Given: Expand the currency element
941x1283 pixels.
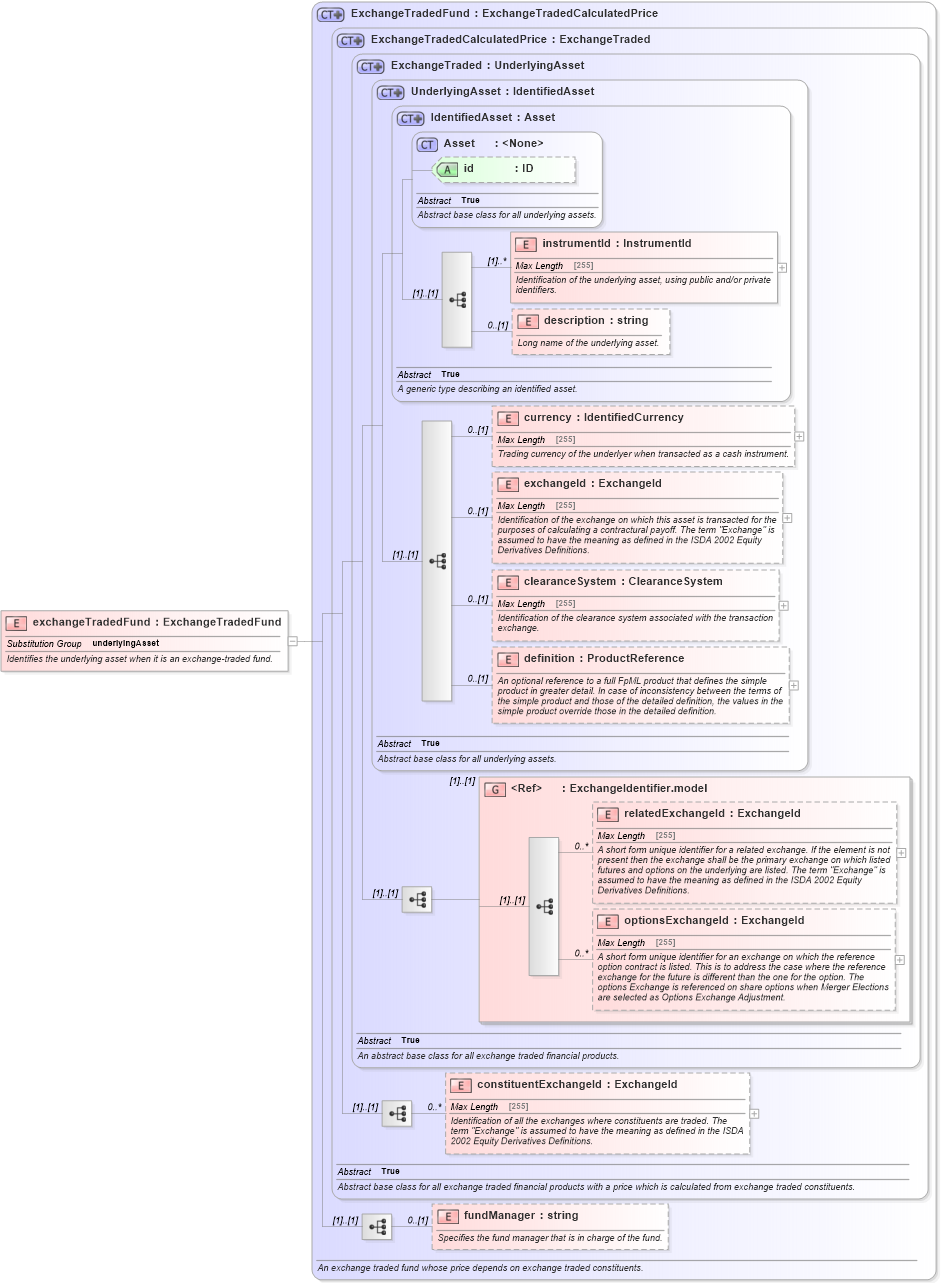Looking at the screenshot, I should (x=800, y=437).
